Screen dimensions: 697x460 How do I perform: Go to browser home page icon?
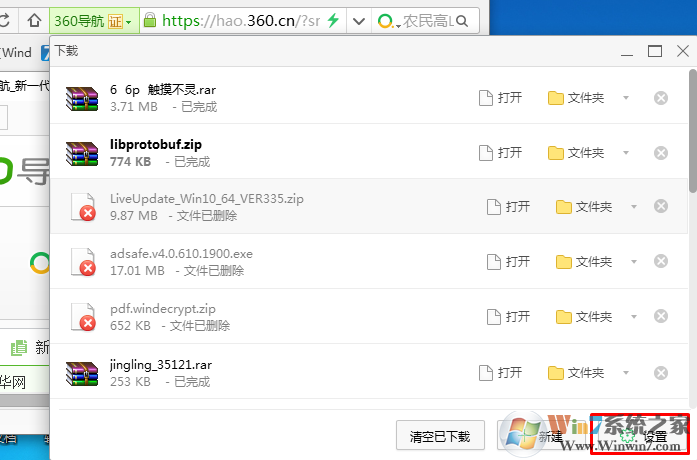[34, 20]
